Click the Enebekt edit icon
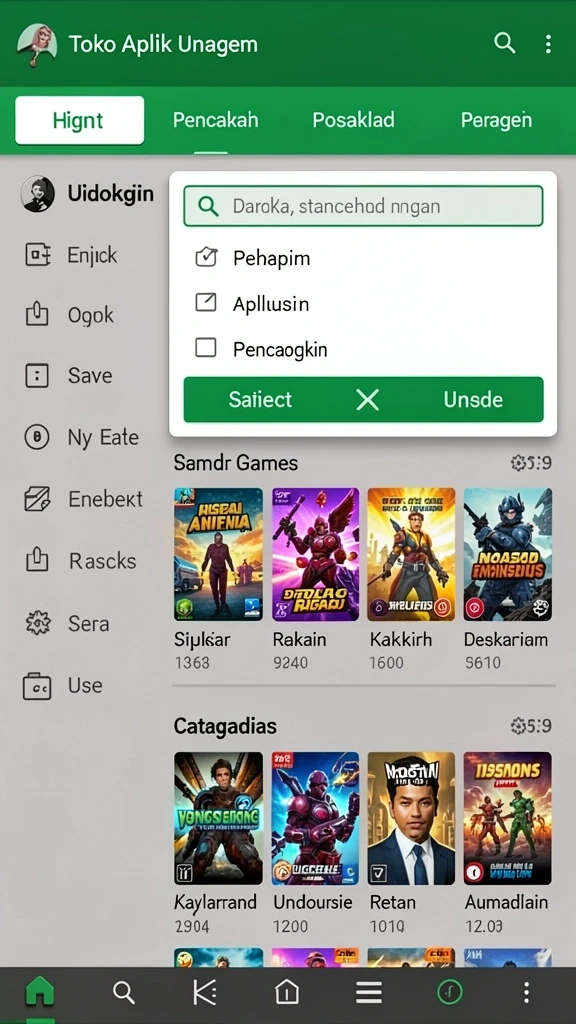Image resolution: width=576 pixels, height=1024 pixels. click(37, 499)
